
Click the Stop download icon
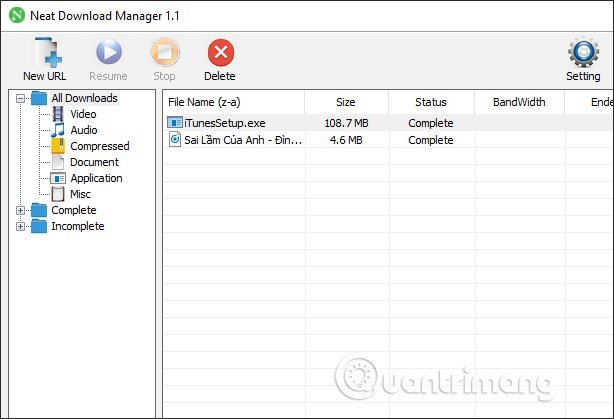tap(164, 54)
